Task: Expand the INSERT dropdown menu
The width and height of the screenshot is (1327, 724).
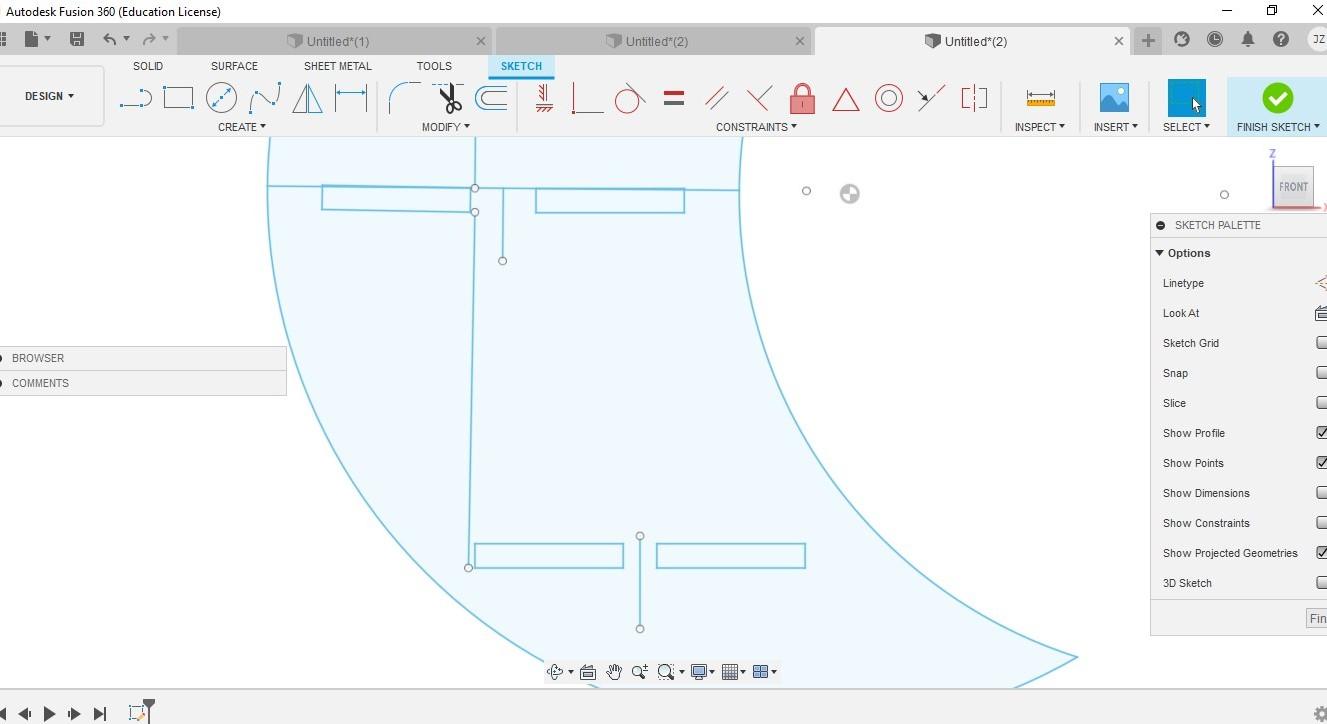Action: click(x=1116, y=127)
